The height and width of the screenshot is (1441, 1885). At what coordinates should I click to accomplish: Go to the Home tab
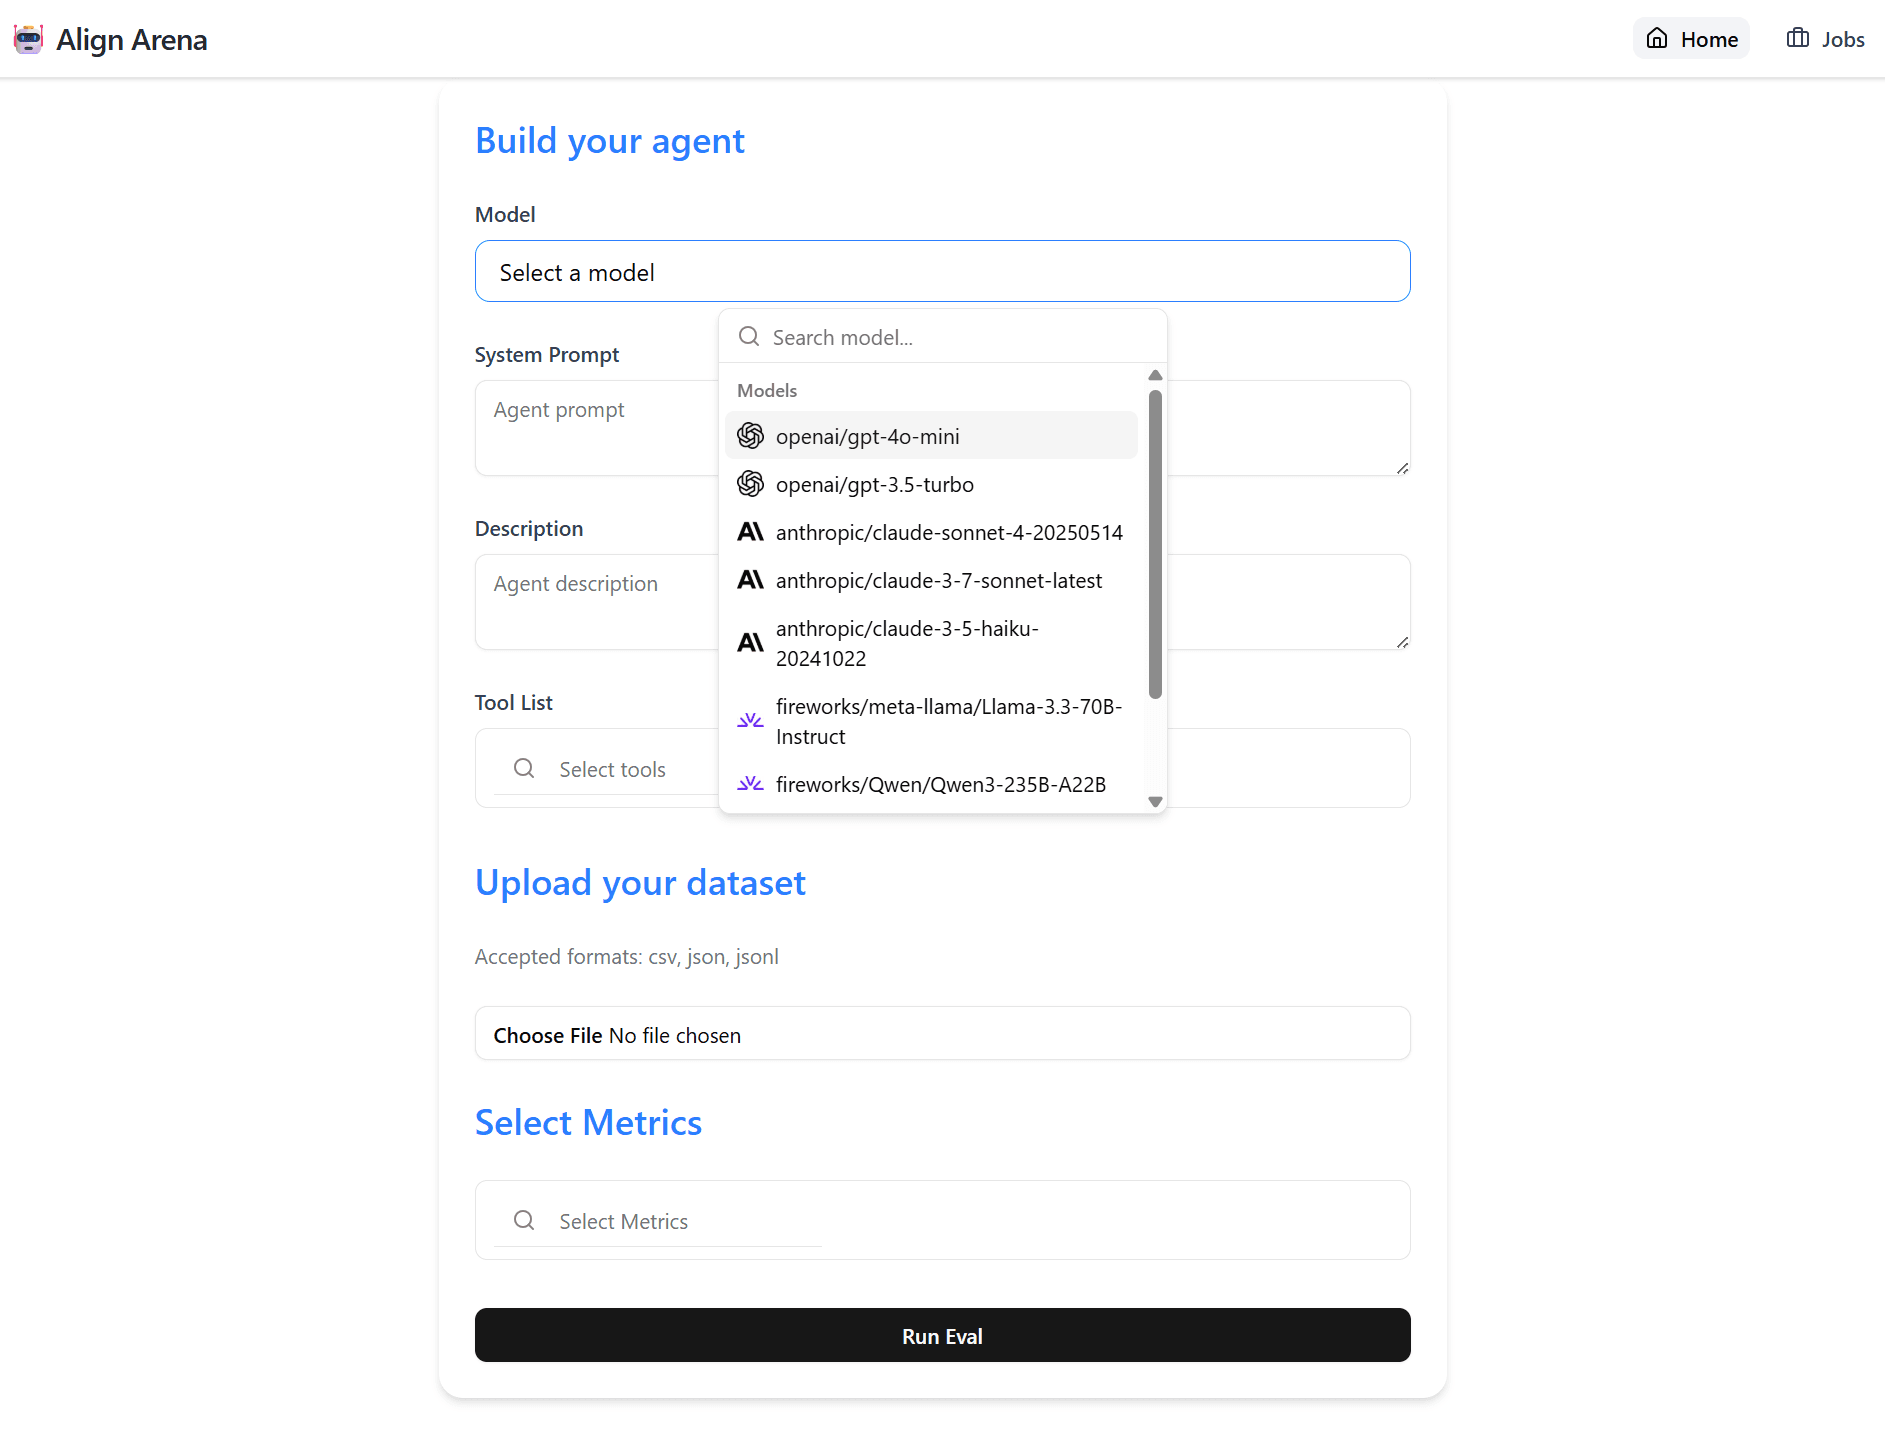click(x=1692, y=39)
